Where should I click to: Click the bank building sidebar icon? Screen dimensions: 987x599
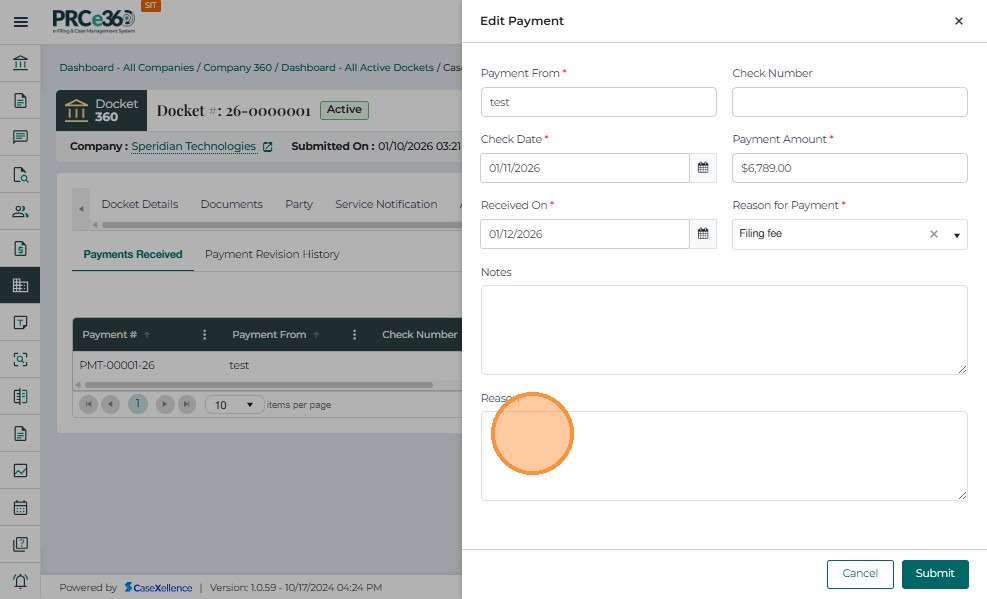coord(20,64)
